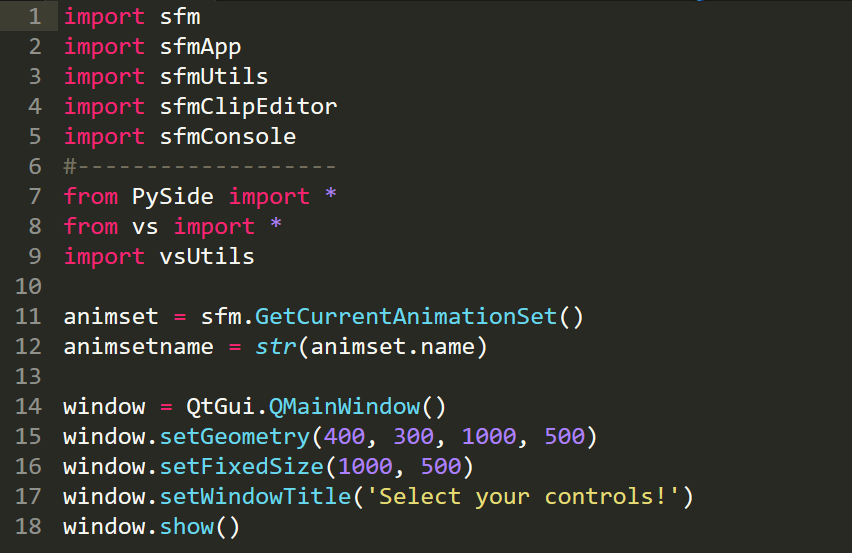This screenshot has width=852, height=553.
Task: Click line number 6 in the gutter
Action: click(35, 167)
